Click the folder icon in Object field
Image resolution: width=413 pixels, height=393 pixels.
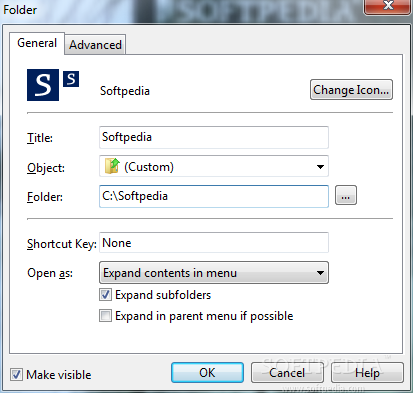point(112,166)
